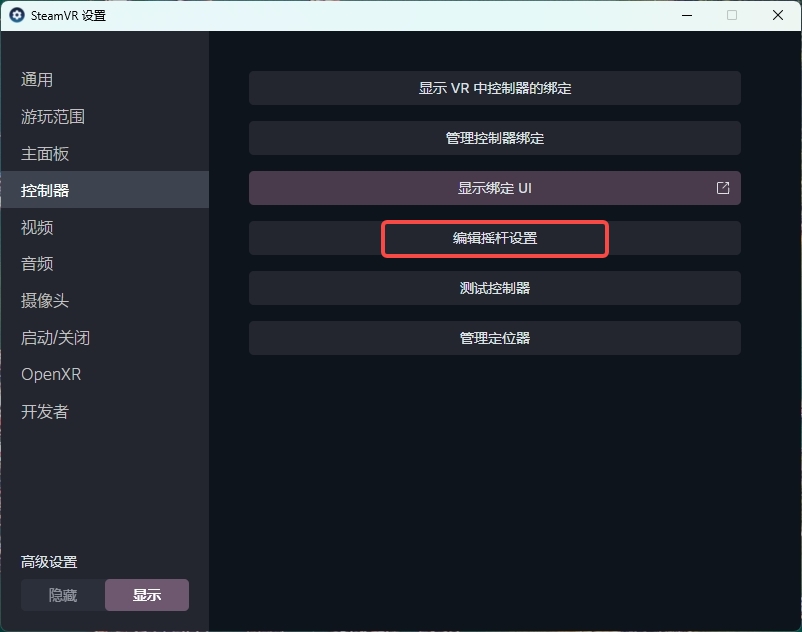Click 显示 VR 中控制器的绑定 button
Screen dimensions: 802x632
494,88
